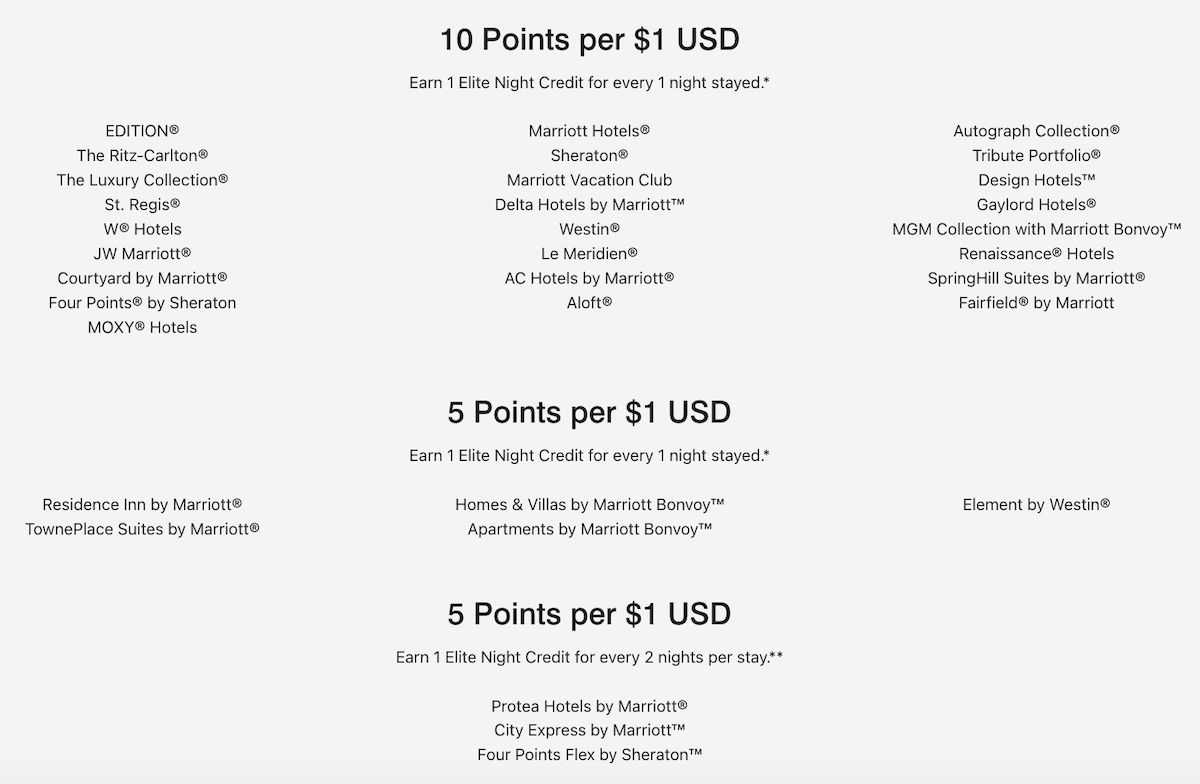1200x784 pixels.
Task: Select Four Points Flex by Sheraton
Action: pos(589,755)
